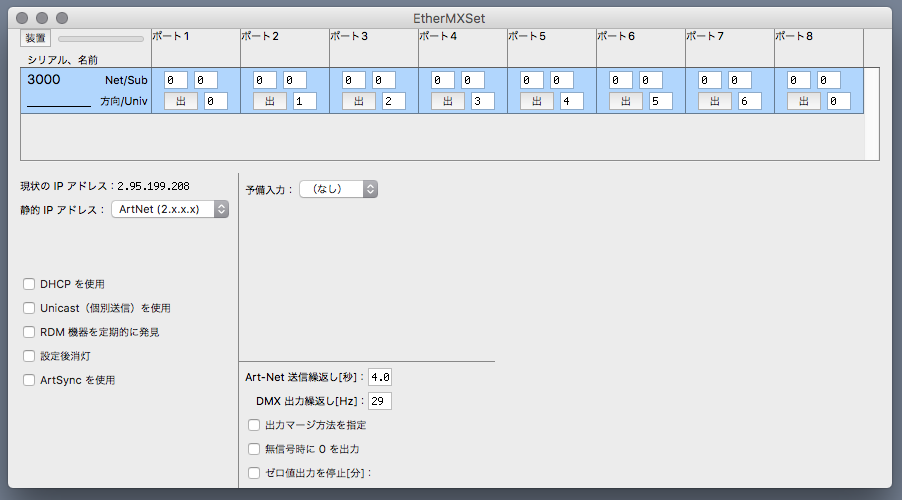Check 出力マージ方法を指定 option
This screenshot has width=902, height=500.
point(254,425)
